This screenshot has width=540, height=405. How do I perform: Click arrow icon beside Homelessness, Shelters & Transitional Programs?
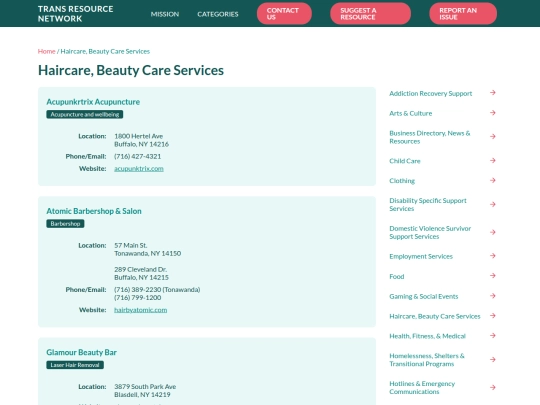coord(493,360)
